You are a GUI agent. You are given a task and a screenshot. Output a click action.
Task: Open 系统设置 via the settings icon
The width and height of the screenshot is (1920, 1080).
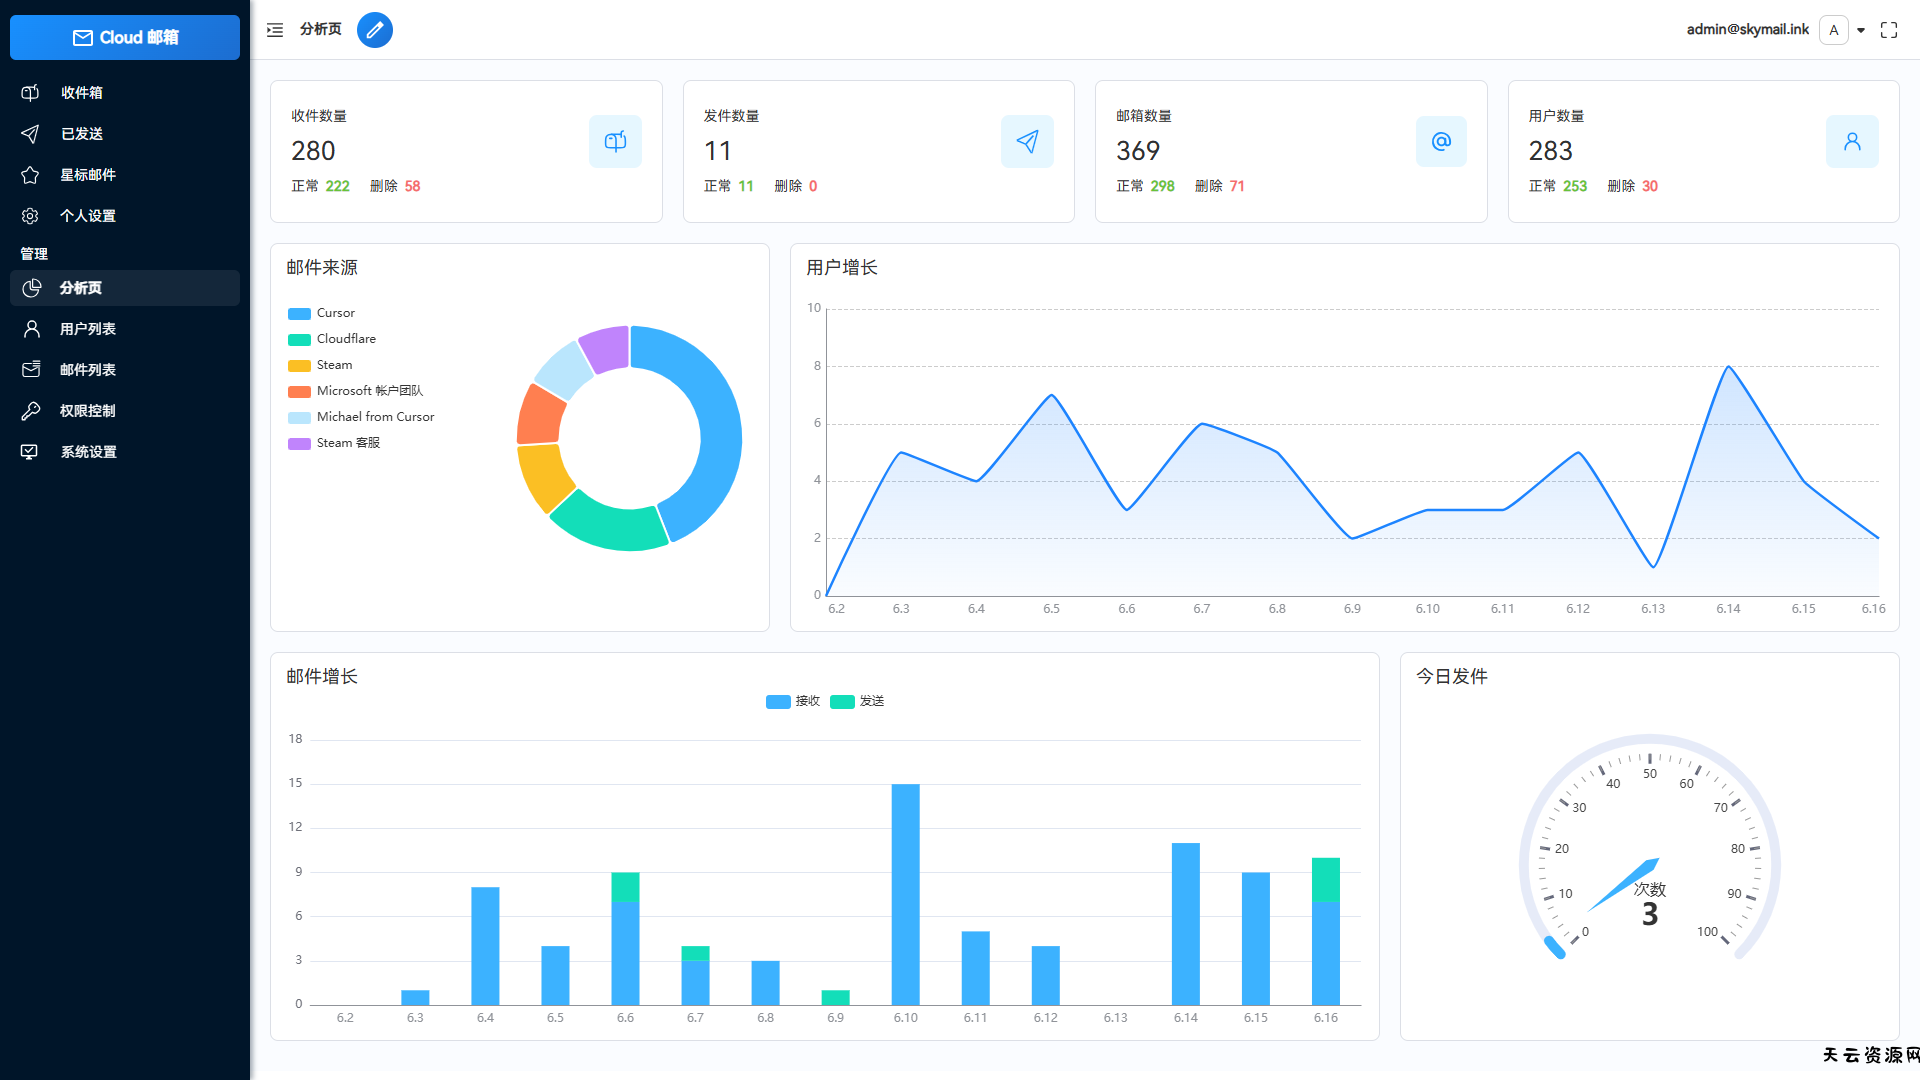click(30, 451)
